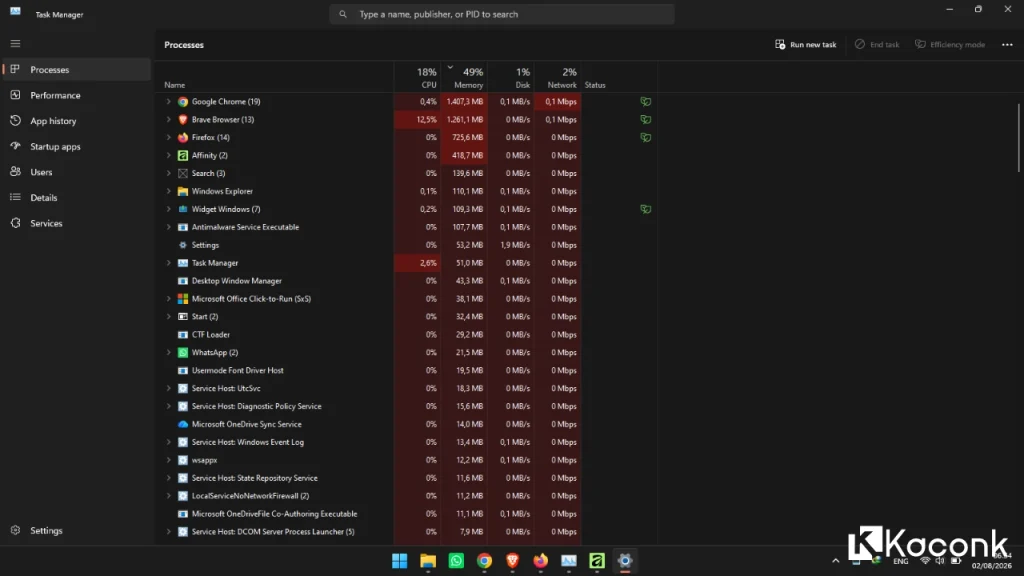Click the Settings process gear icon
This screenshot has height=576, width=1024.
click(x=183, y=245)
